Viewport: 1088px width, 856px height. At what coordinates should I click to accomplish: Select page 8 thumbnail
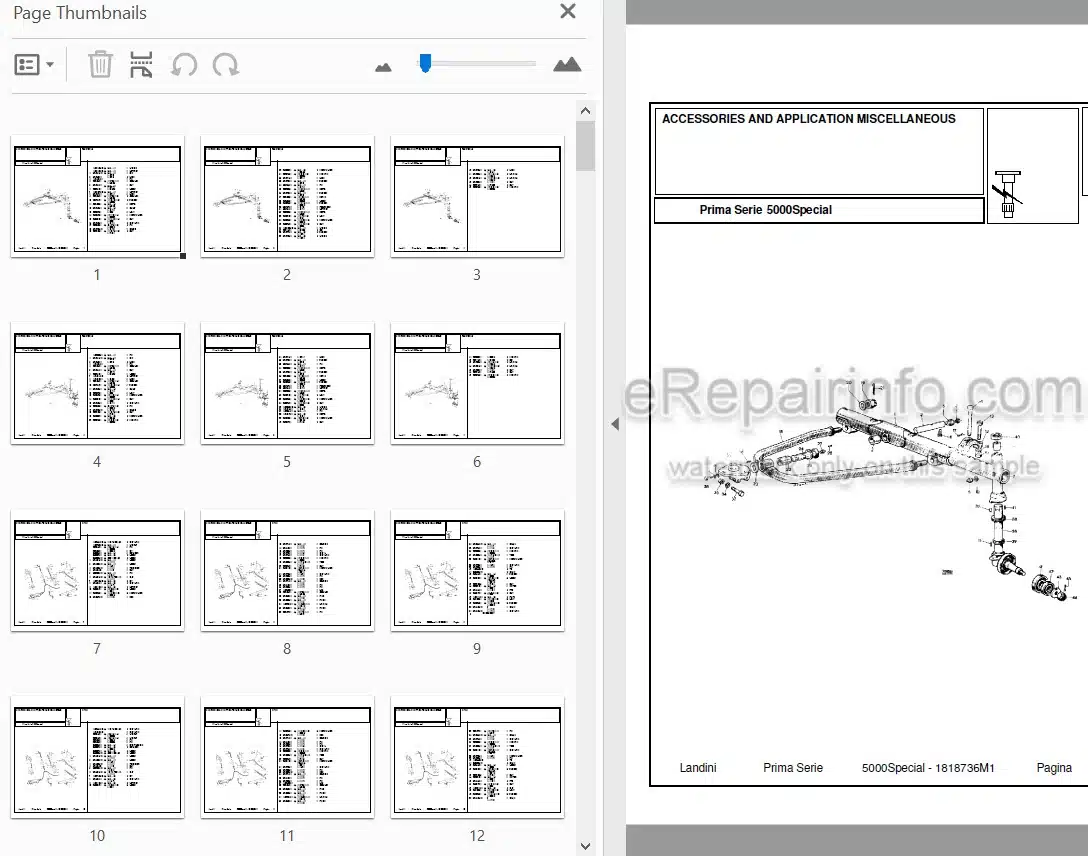(287, 571)
